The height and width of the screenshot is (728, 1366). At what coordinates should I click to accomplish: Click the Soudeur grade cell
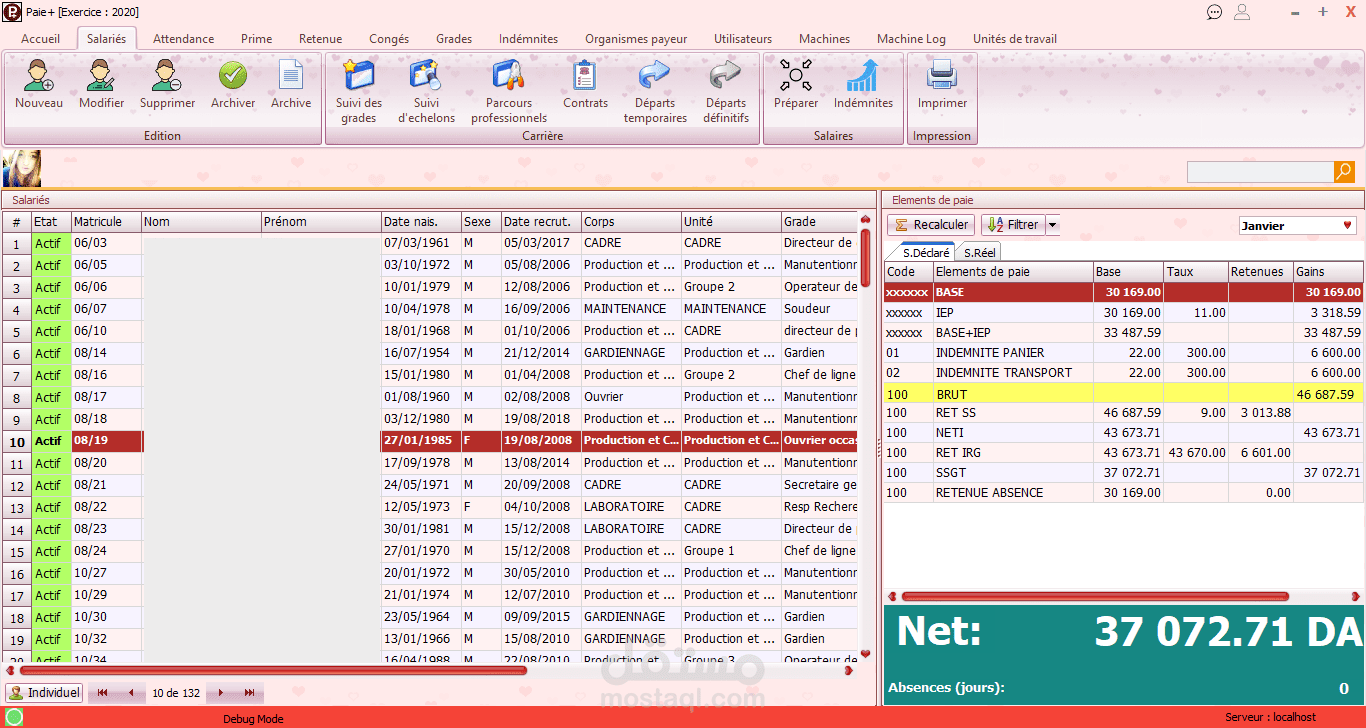(x=819, y=309)
